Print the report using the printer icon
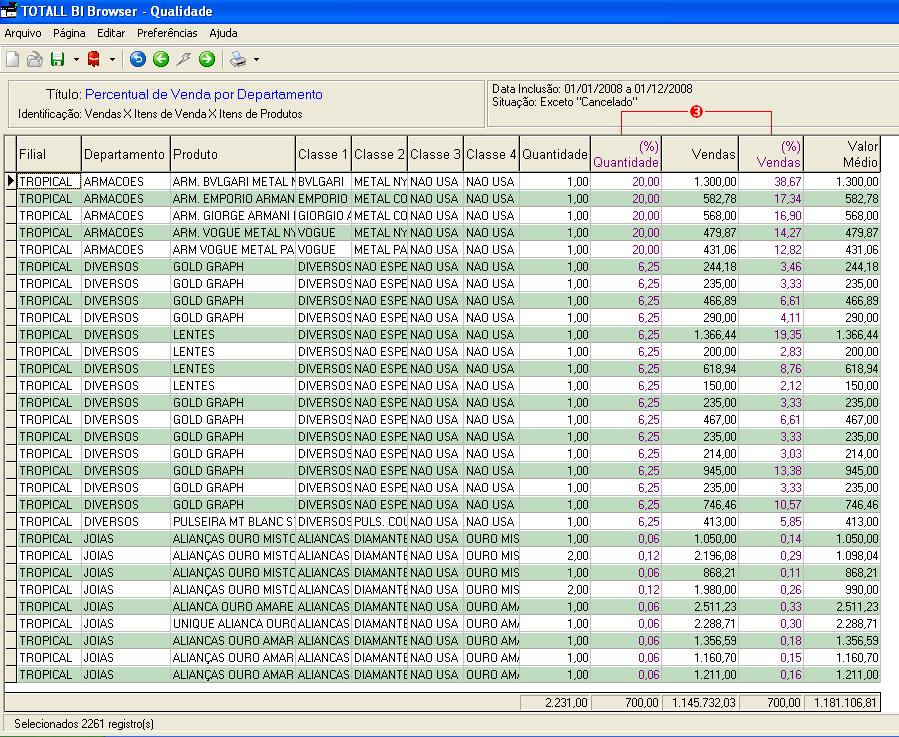Viewport: 899px width, 737px height. (238, 59)
